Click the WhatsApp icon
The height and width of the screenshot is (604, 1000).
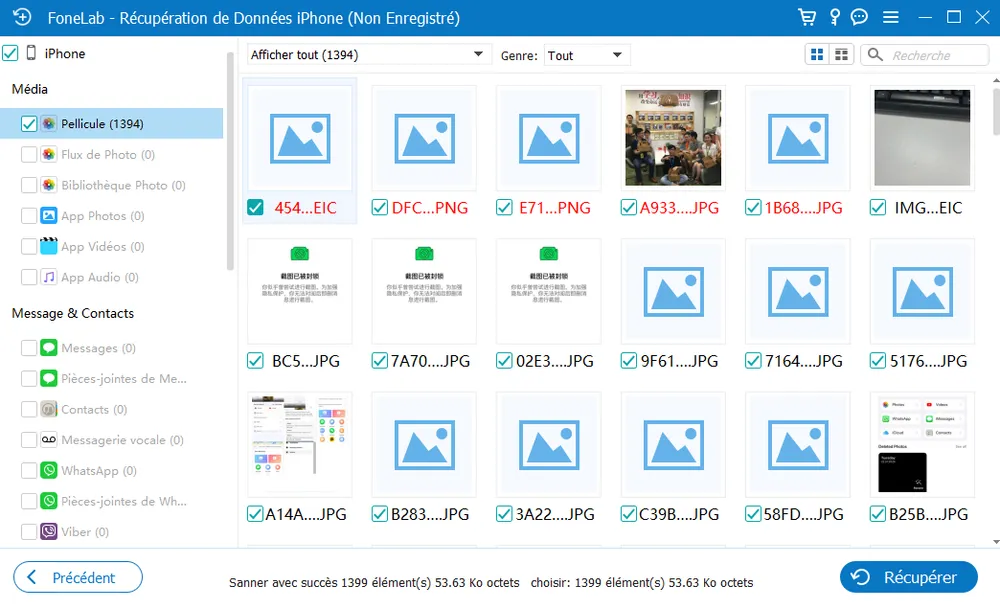49,470
